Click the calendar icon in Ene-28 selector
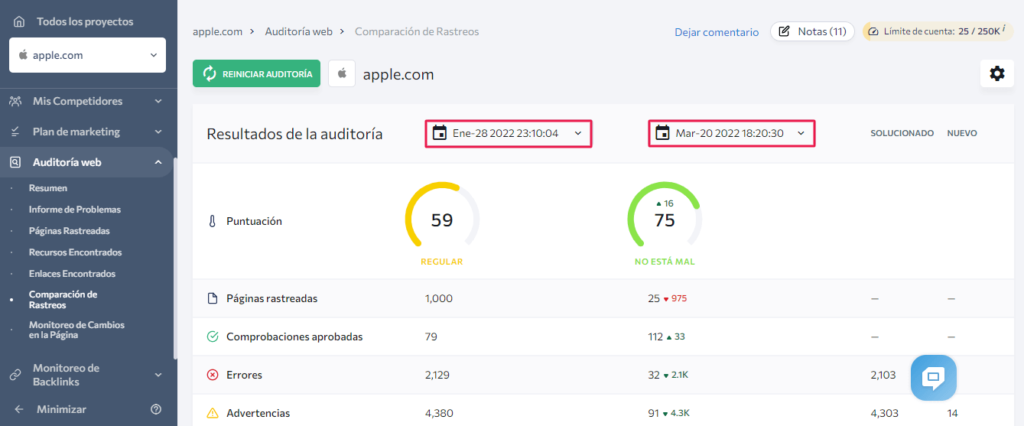 440,133
